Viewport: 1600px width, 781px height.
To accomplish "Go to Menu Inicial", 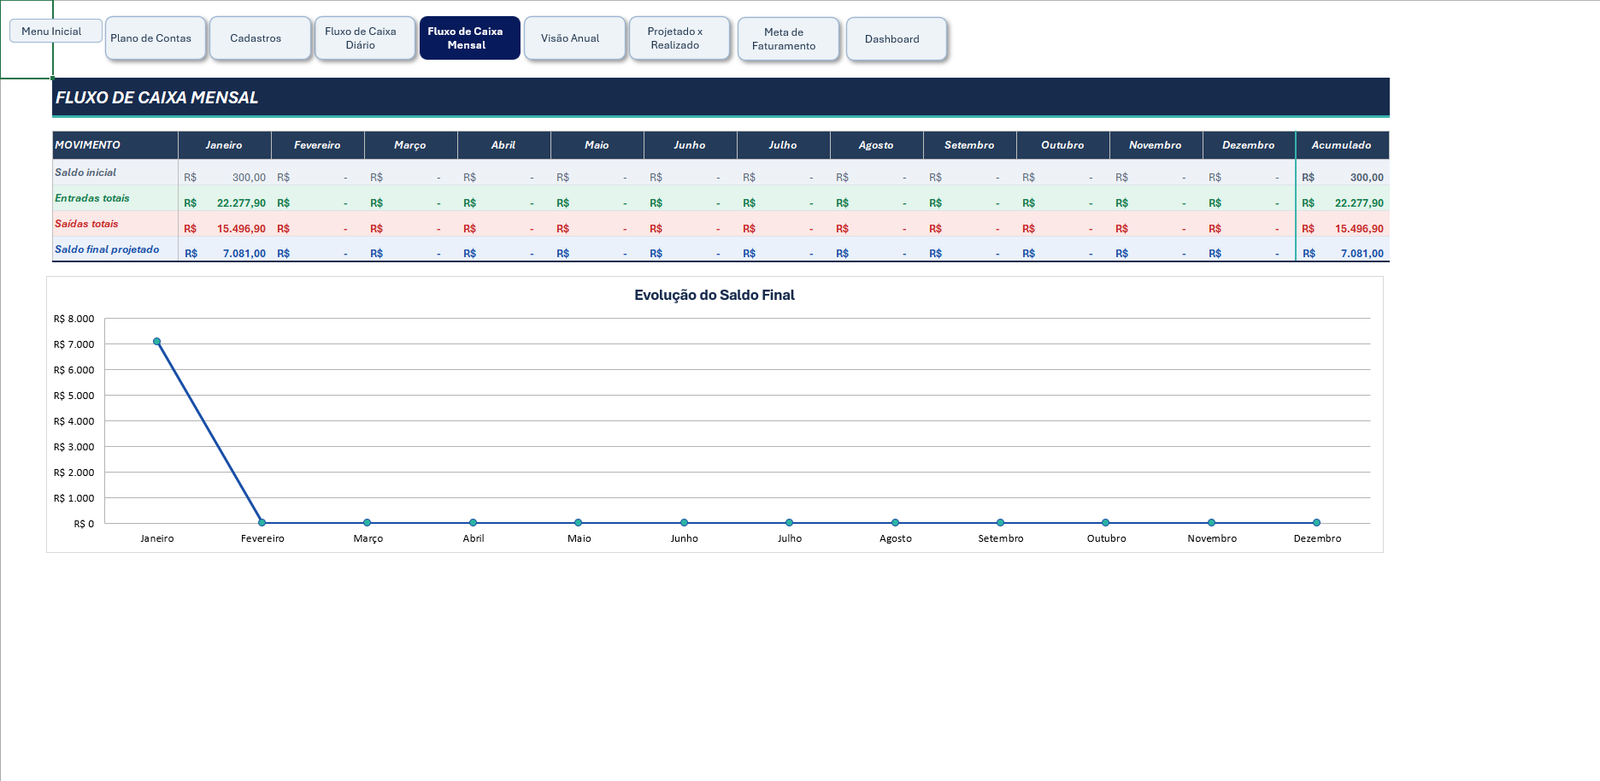I will 55,31.
